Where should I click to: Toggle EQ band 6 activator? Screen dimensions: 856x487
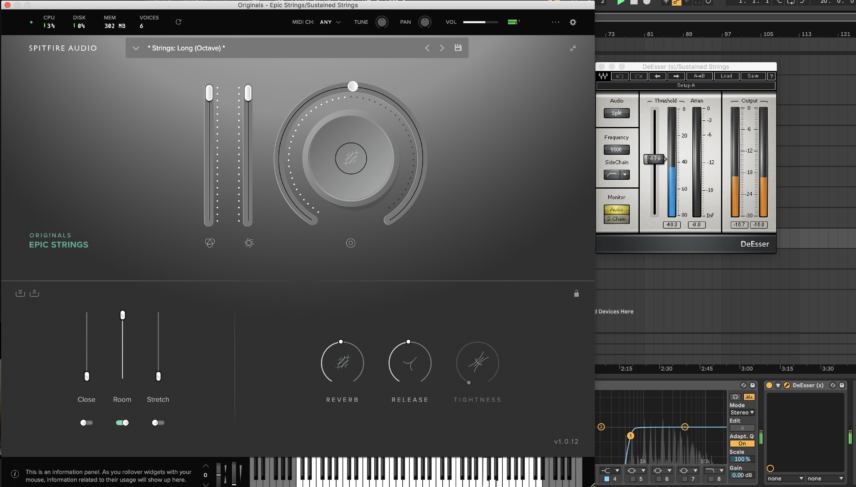pos(659,479)
